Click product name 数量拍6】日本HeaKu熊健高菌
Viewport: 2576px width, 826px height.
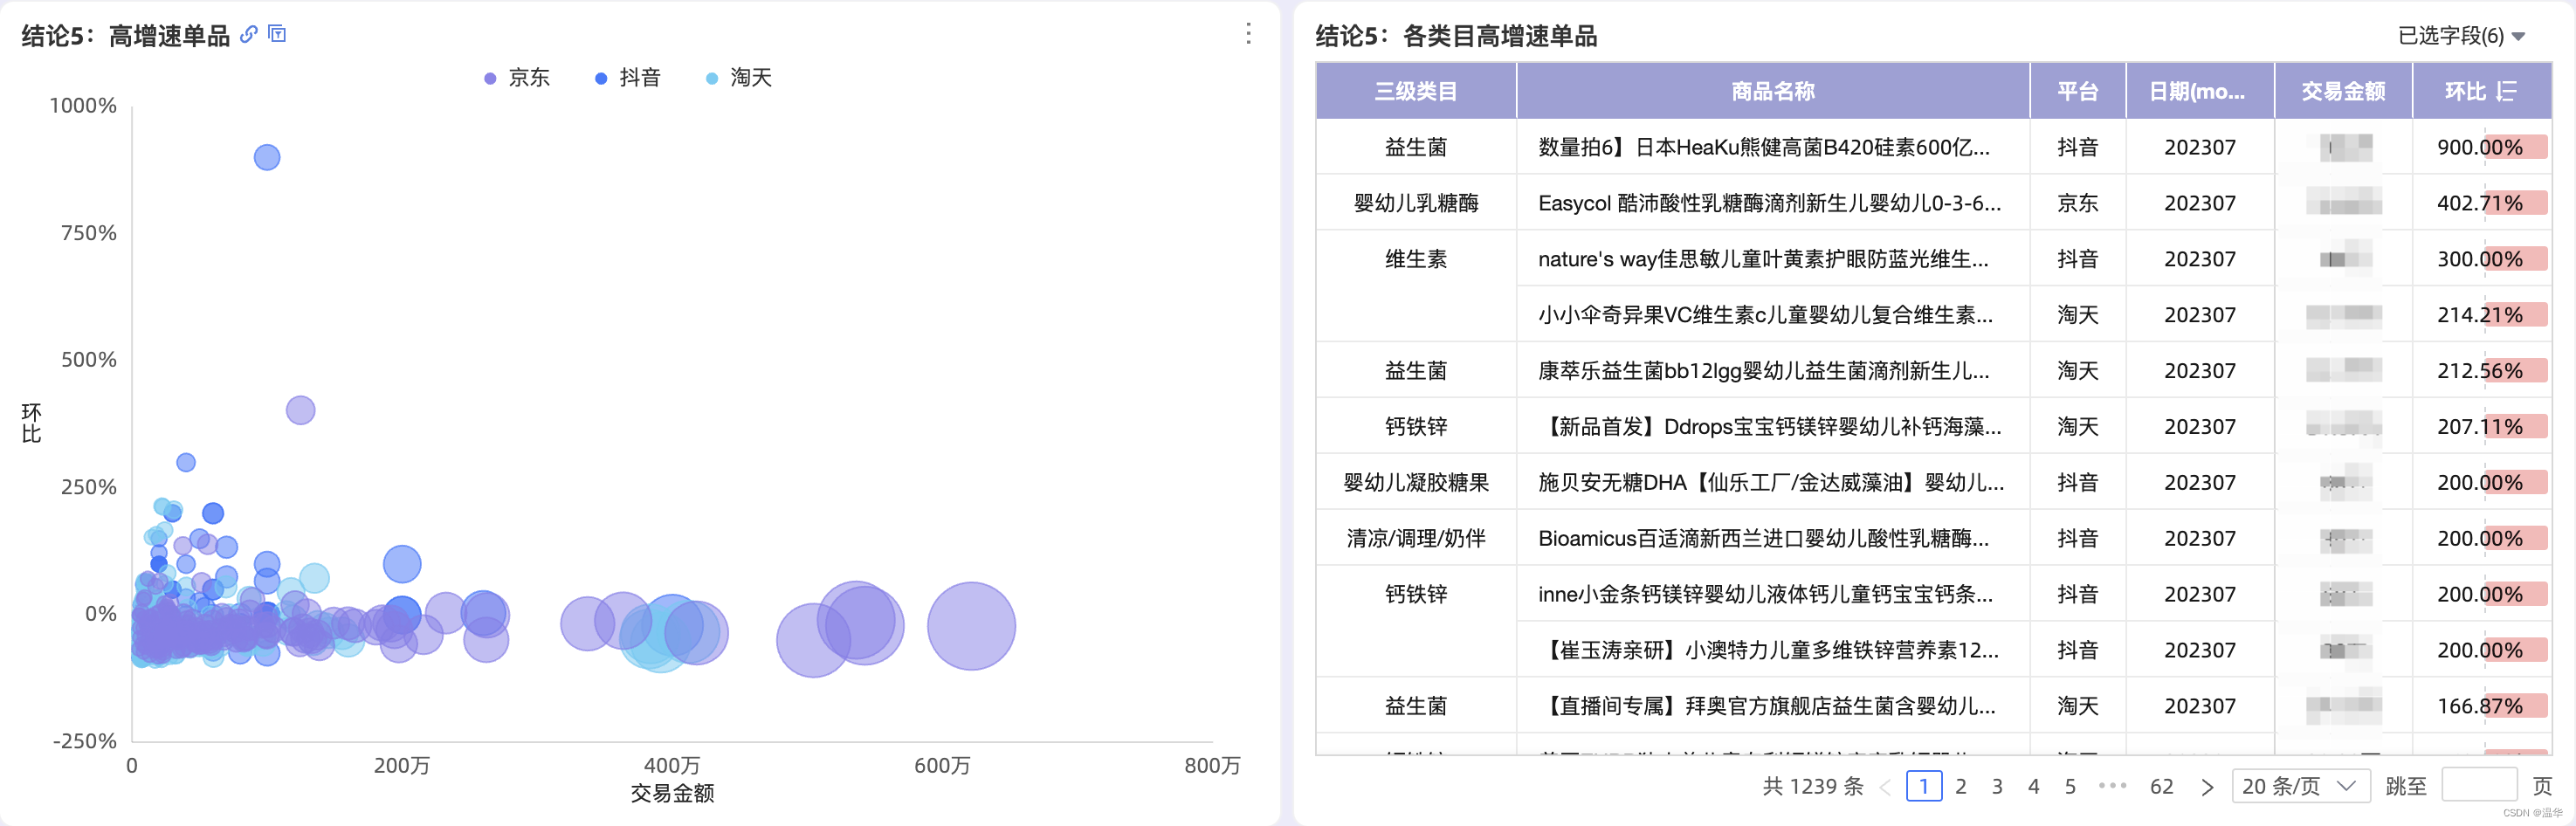click(x=1764, y=147)
